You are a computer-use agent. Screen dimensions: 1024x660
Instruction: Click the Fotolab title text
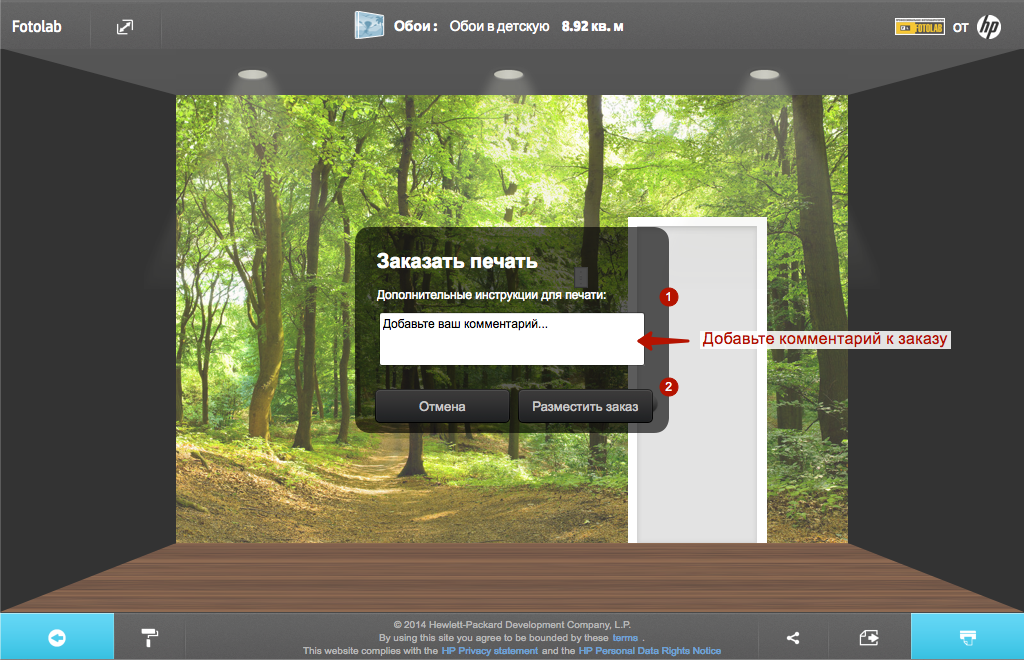tap(37, 27)
